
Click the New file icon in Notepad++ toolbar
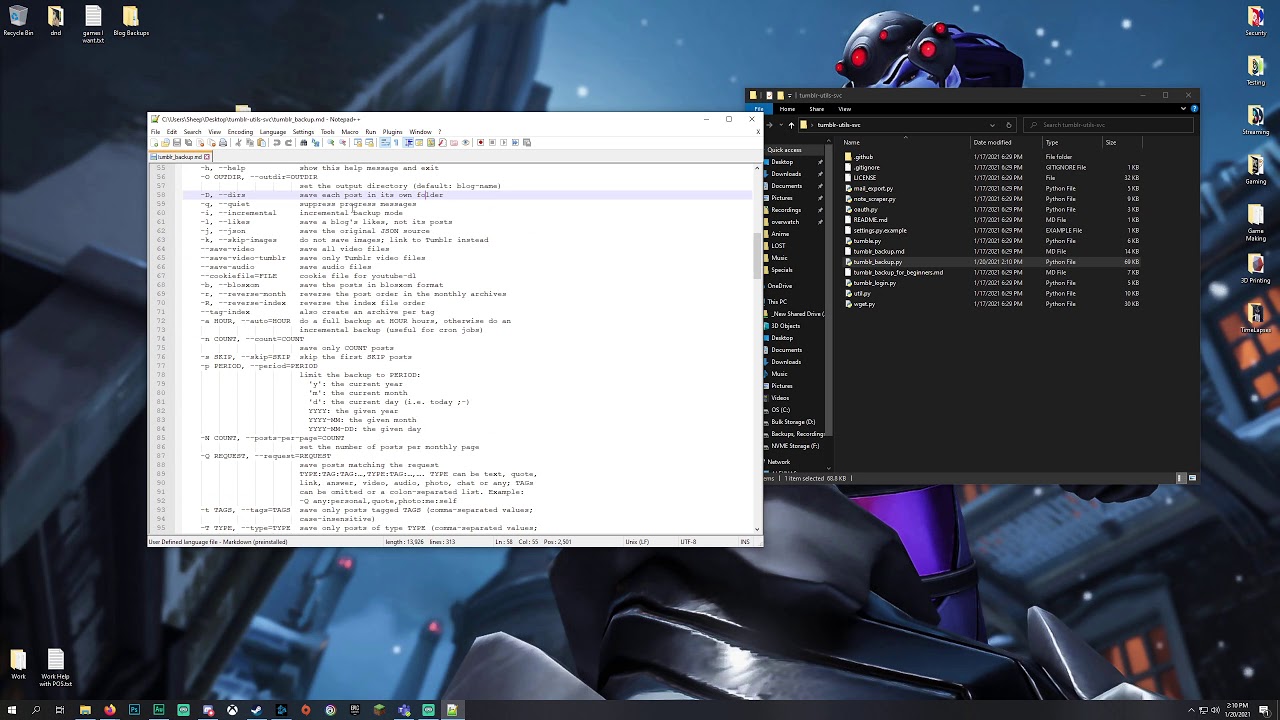click(154, 142)
